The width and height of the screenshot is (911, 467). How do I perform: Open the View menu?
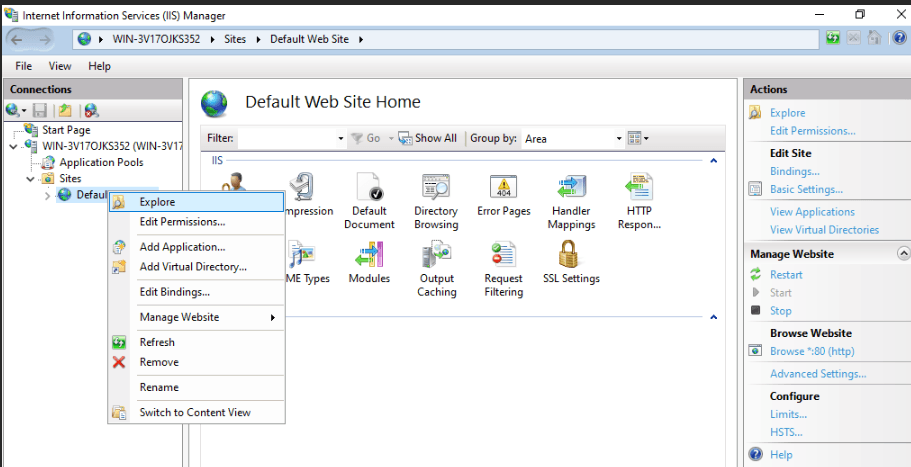[x=60, y=66]
